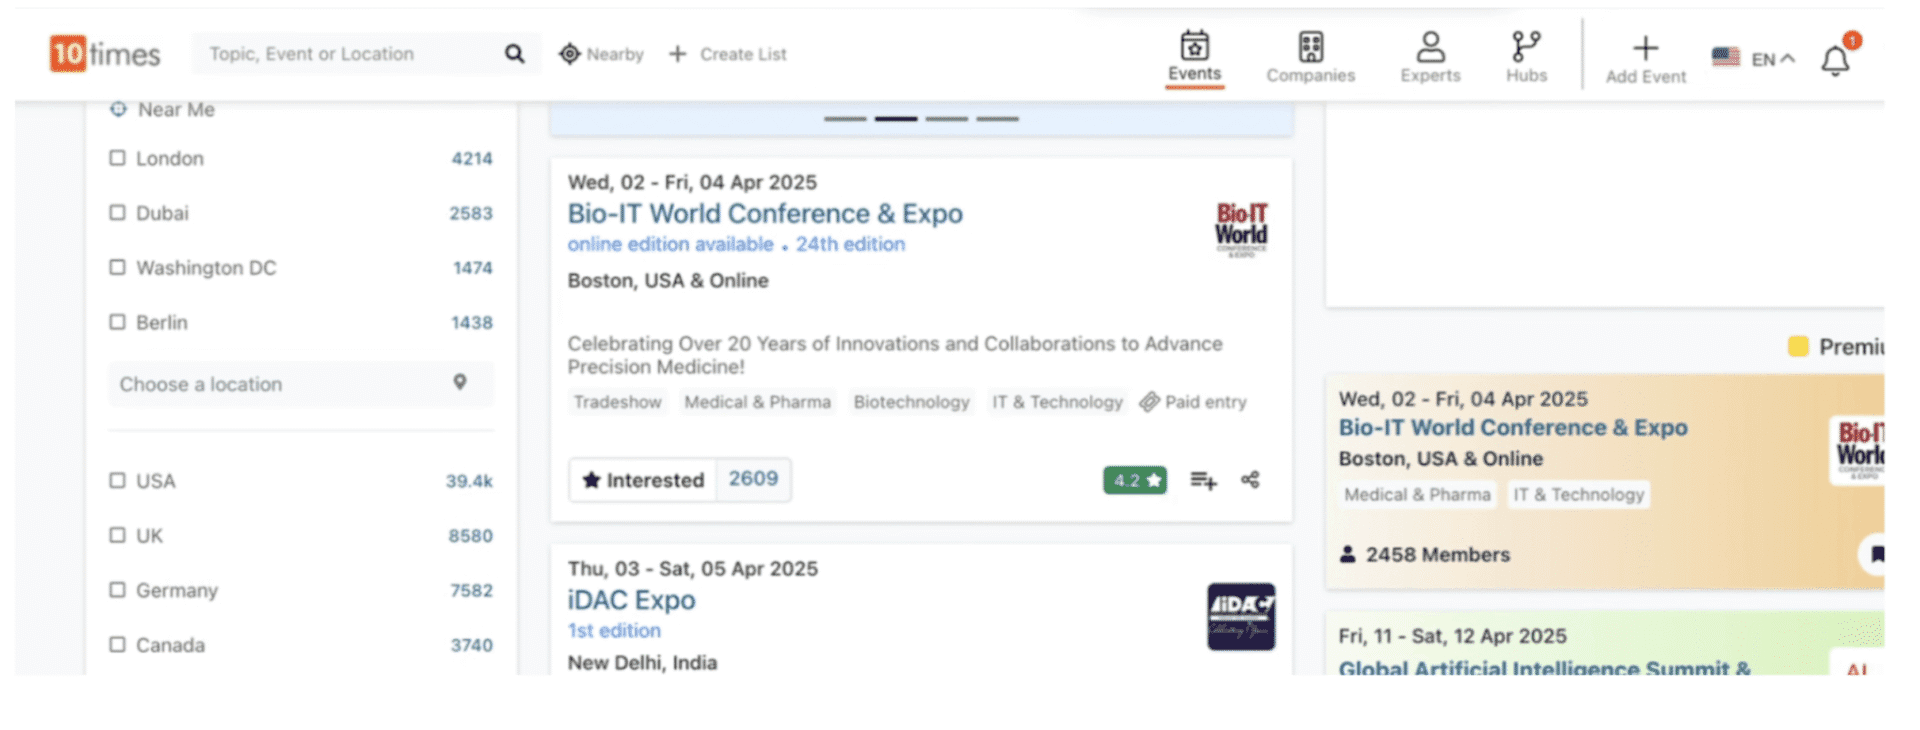Screen dimensions: 1920x730
Task: Click the 2458 Members text
Action: click(x=1438, y=554)
